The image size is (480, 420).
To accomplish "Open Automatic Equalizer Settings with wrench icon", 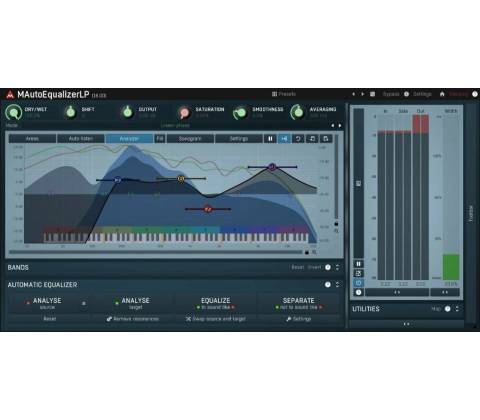I will [298, 319].
